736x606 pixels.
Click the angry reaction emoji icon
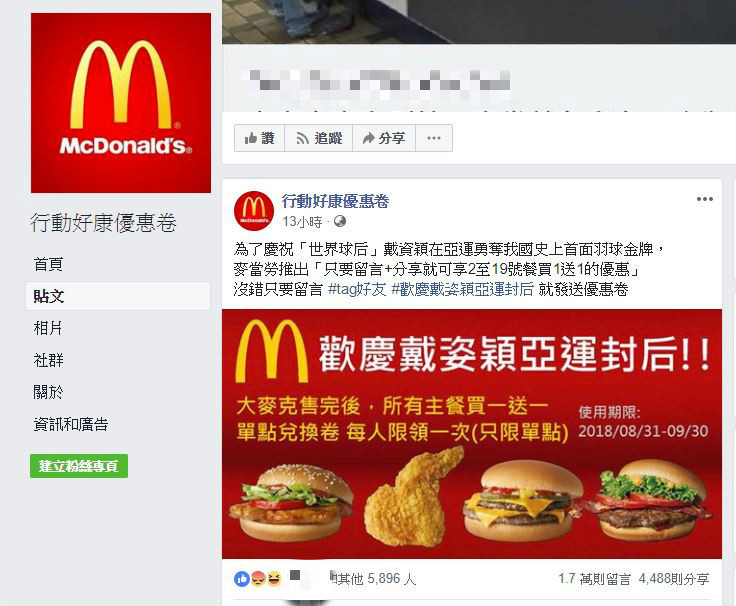(x=258, y=579)
